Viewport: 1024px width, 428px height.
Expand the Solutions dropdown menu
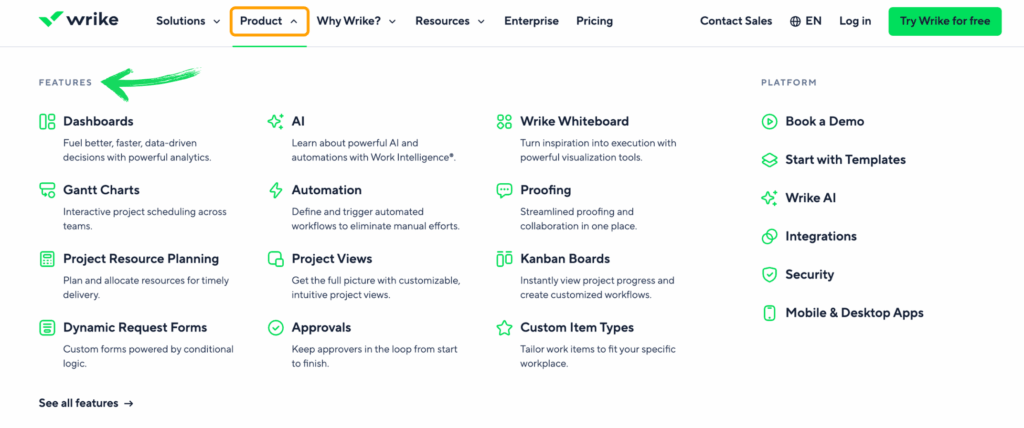(x=188, y=21)
